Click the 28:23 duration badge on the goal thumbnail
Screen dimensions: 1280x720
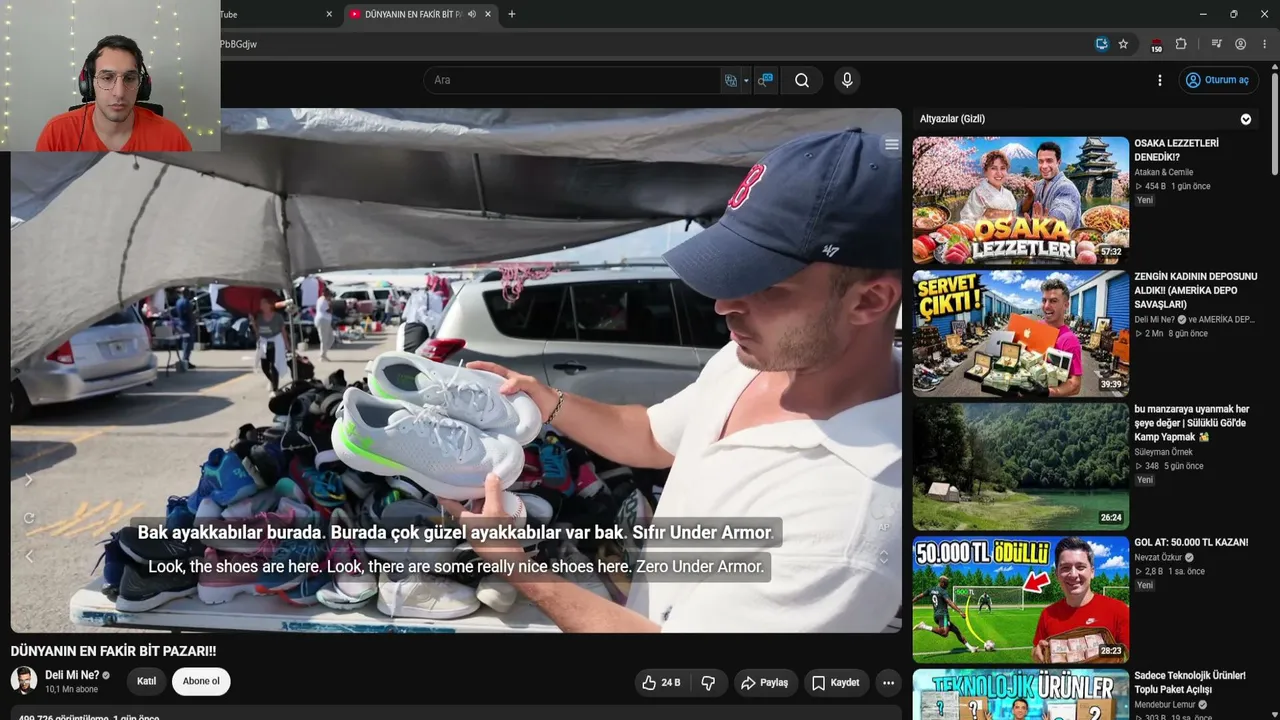point(1111,651)
